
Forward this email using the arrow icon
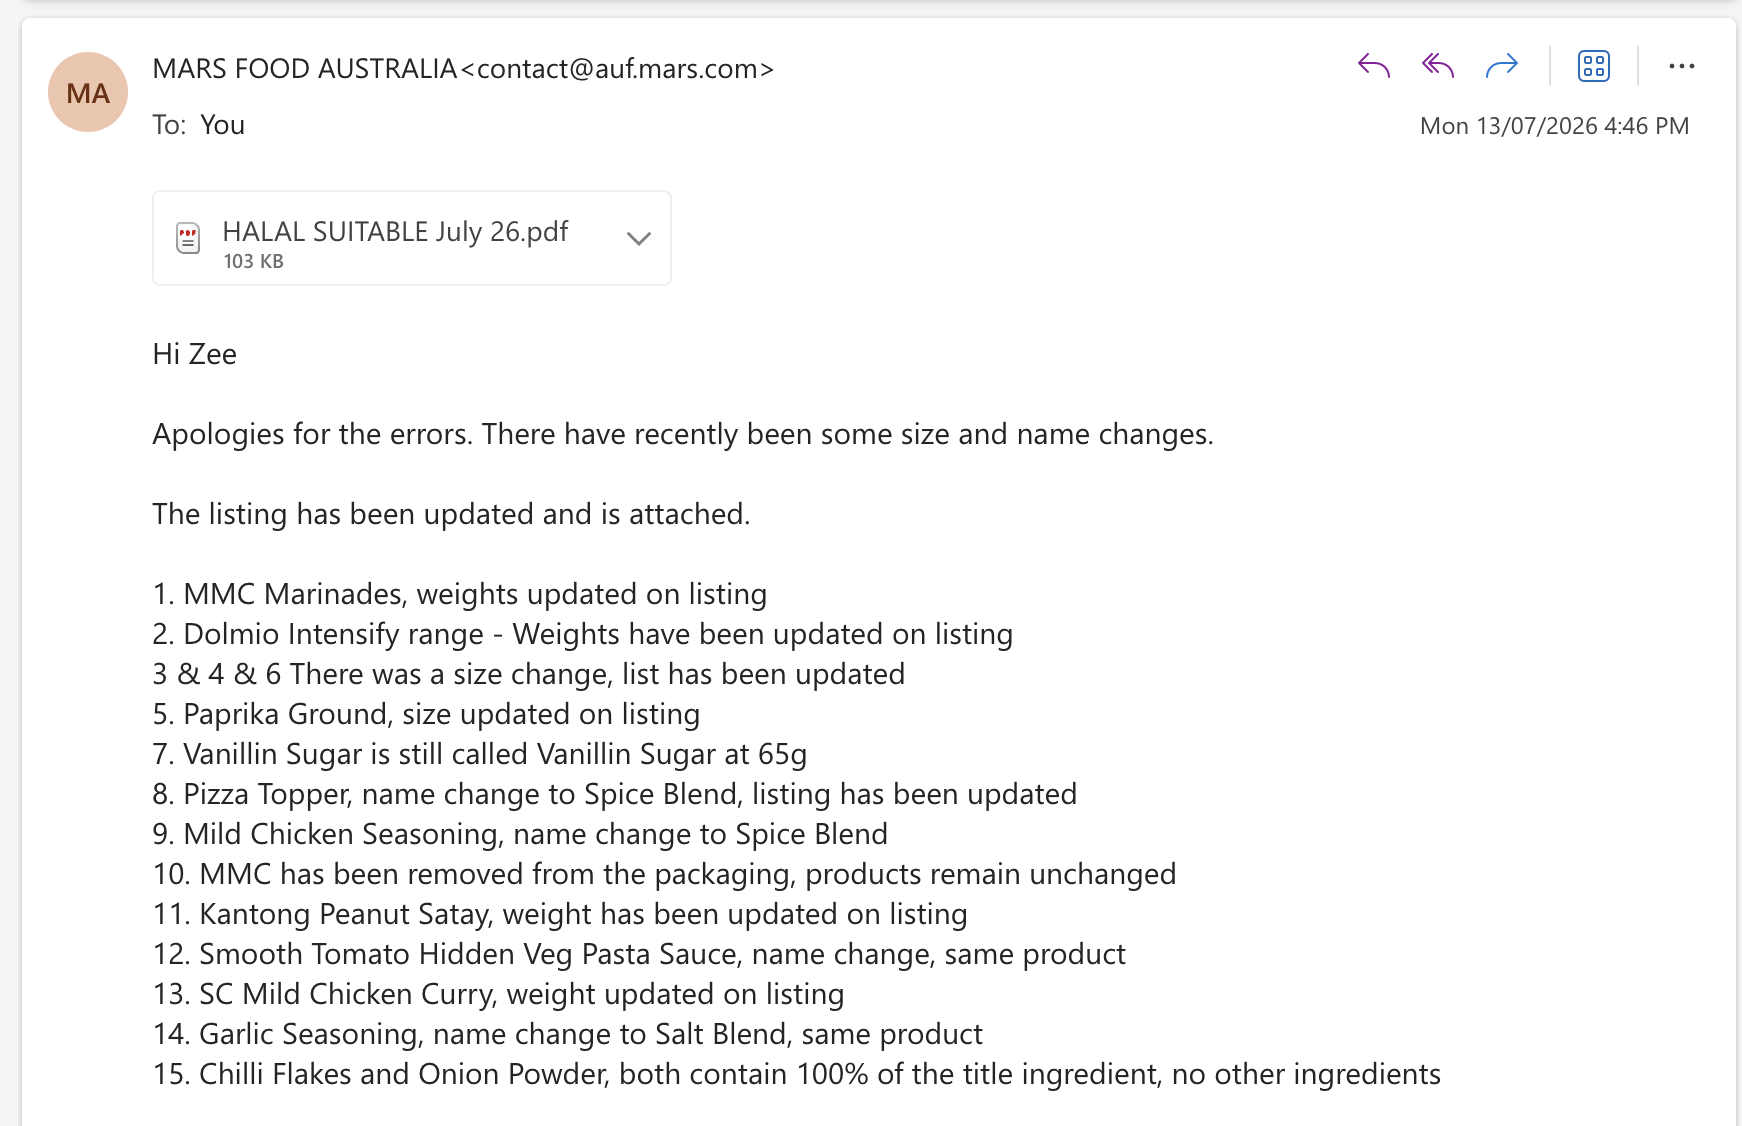[x=1502, y=66]
